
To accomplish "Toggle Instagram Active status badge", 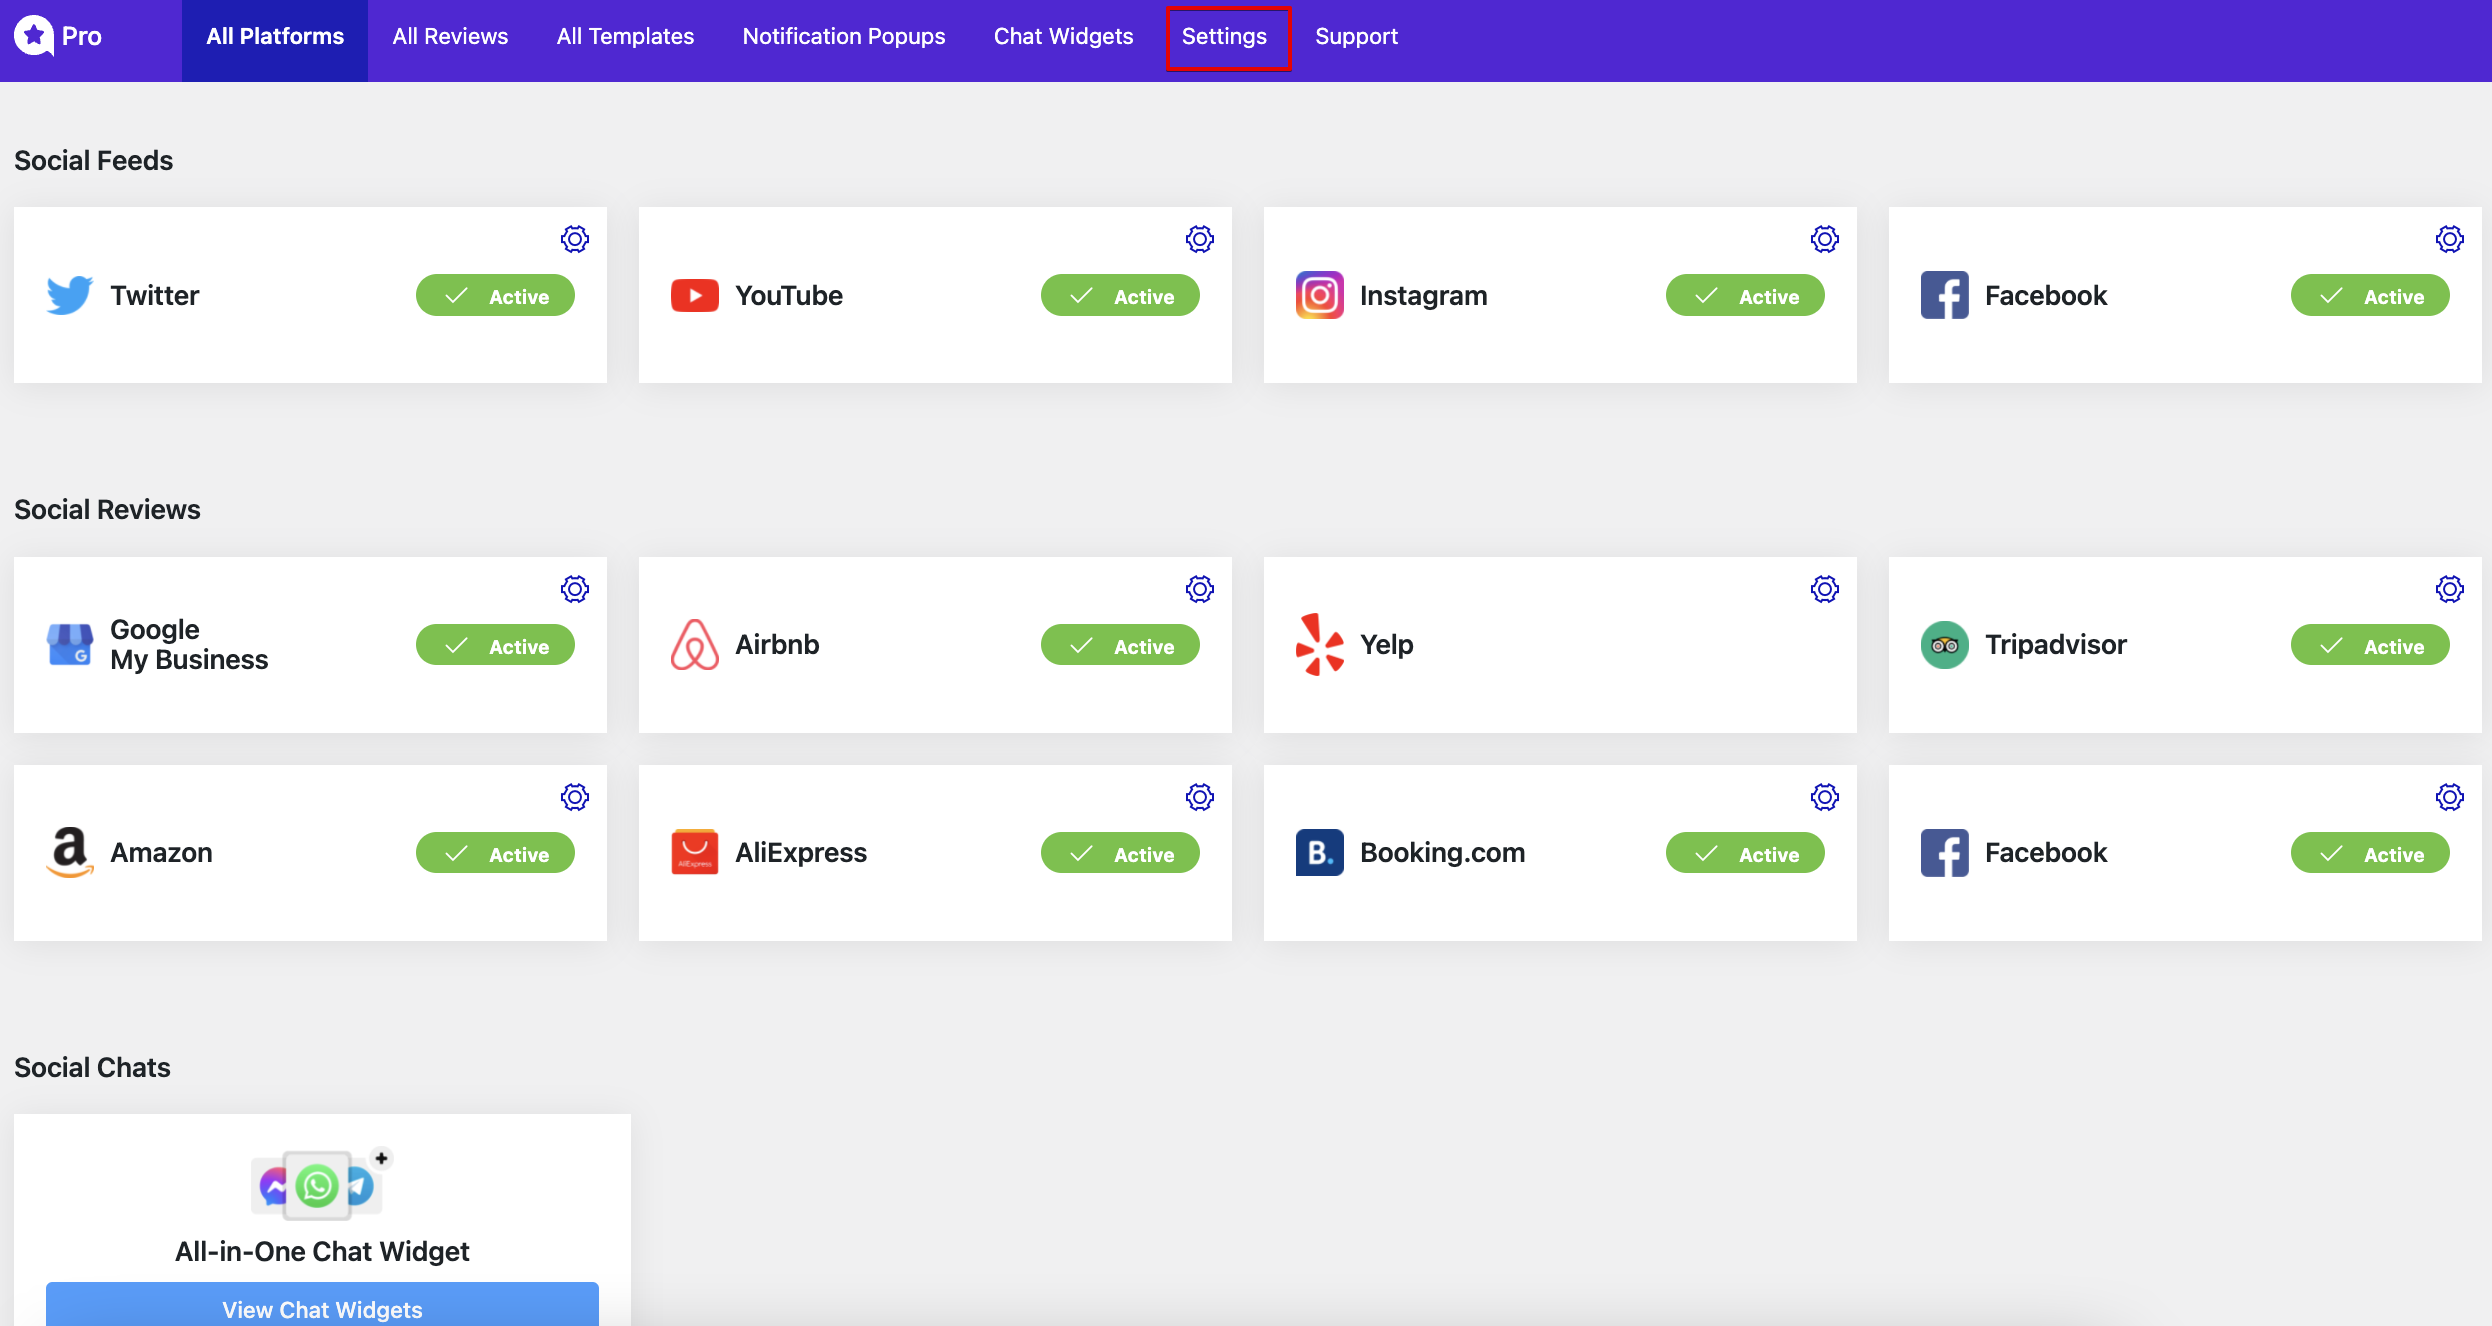I will click(1745, 296).
